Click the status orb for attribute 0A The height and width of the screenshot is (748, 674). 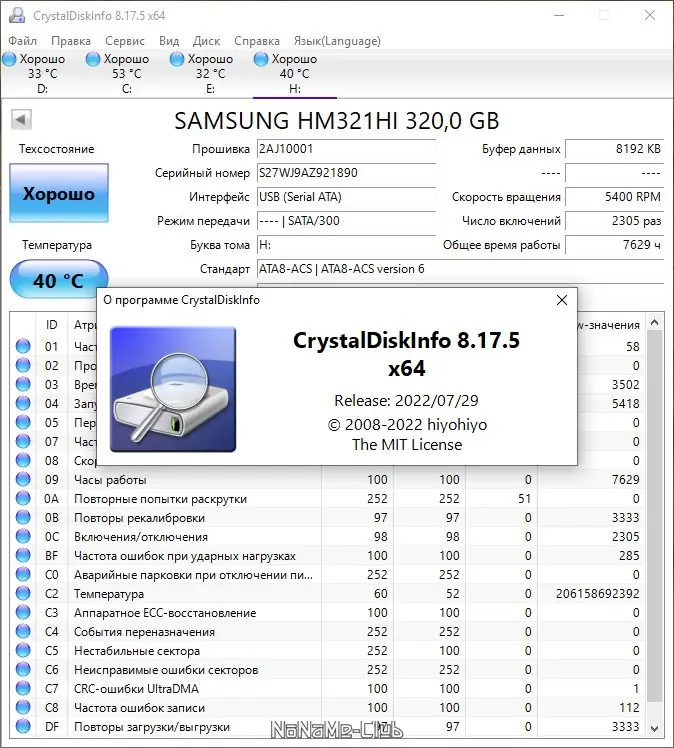(x=23, y=498)
